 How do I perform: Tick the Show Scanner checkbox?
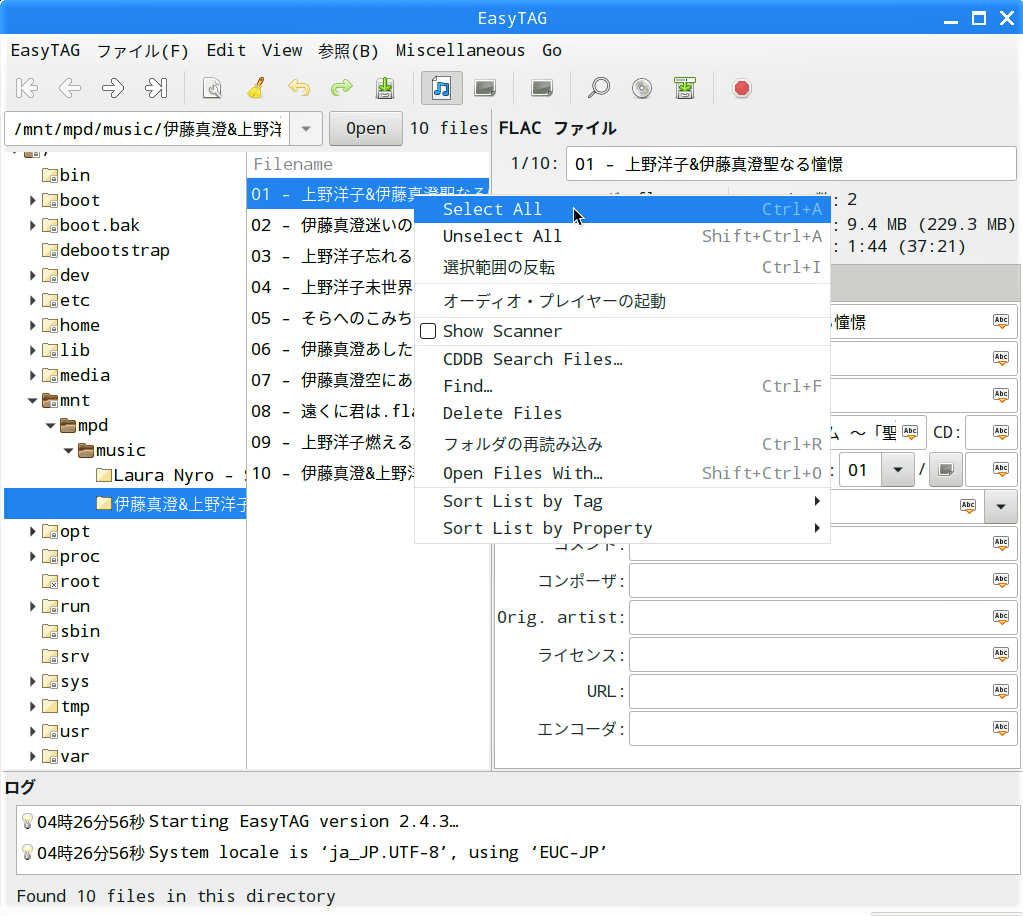click(x=428, y=331)
